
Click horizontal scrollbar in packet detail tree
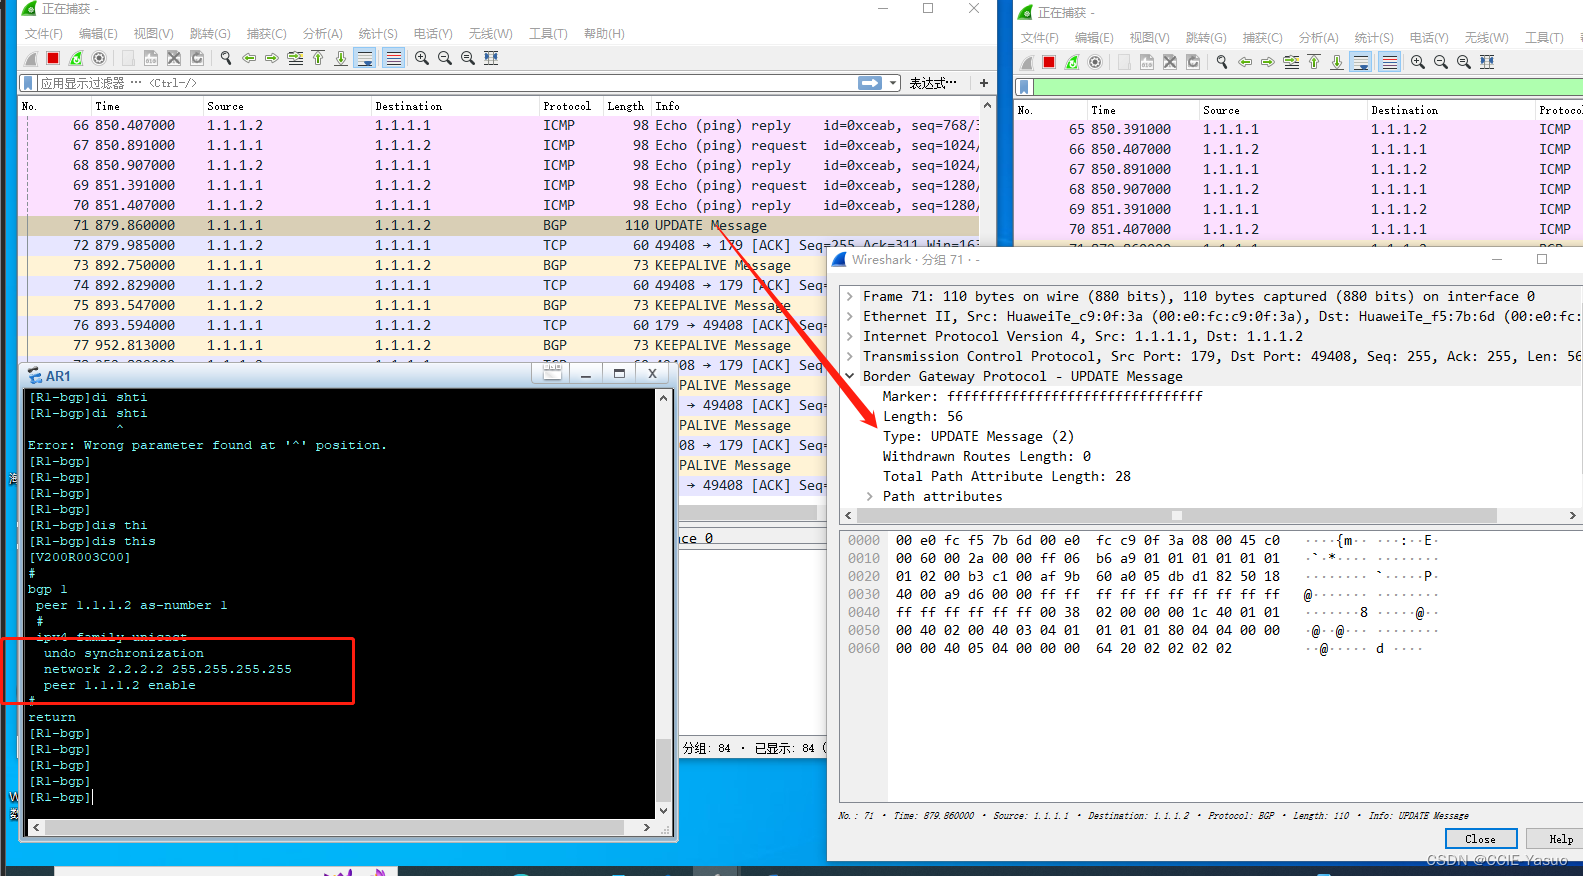tap(1177, 516)
